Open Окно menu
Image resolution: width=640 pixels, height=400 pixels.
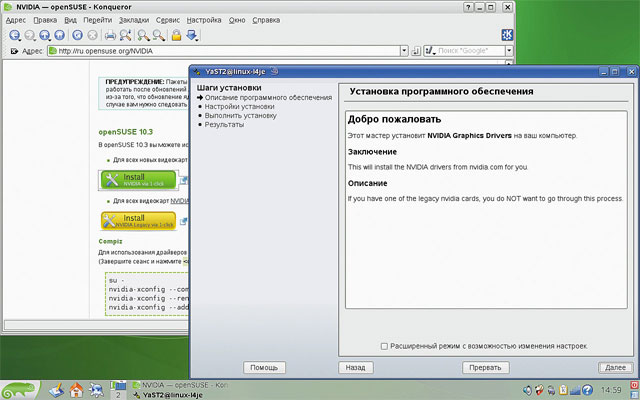pyautogui.click(x=237, y=20)
